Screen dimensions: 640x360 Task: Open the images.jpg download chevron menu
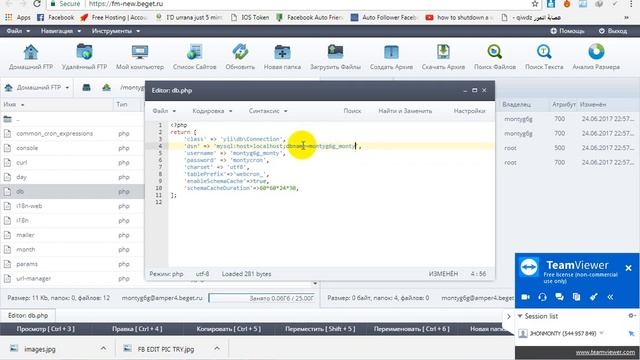click(x=103, y=349)
